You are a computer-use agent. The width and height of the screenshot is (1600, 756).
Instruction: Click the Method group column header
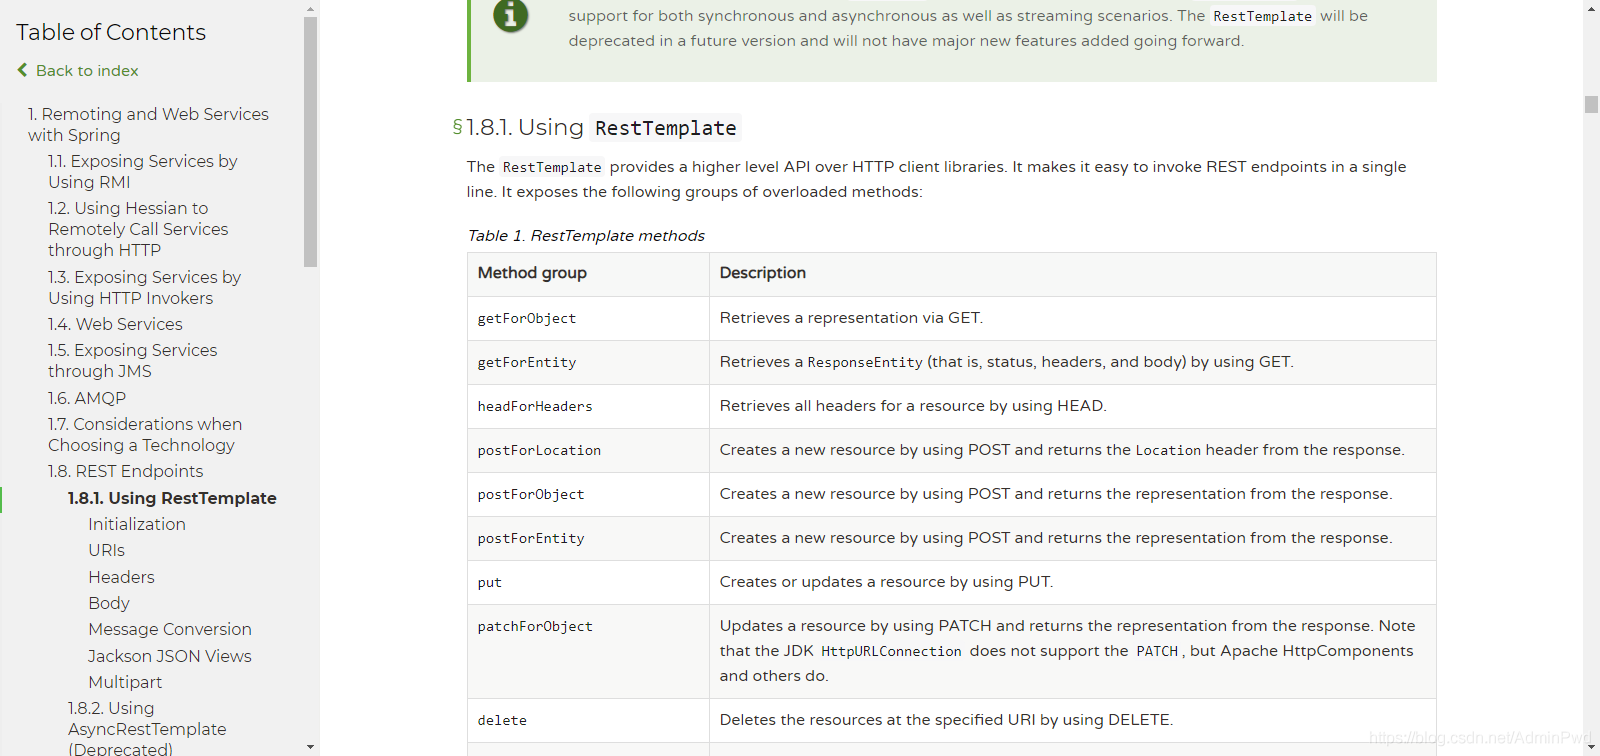588,274
